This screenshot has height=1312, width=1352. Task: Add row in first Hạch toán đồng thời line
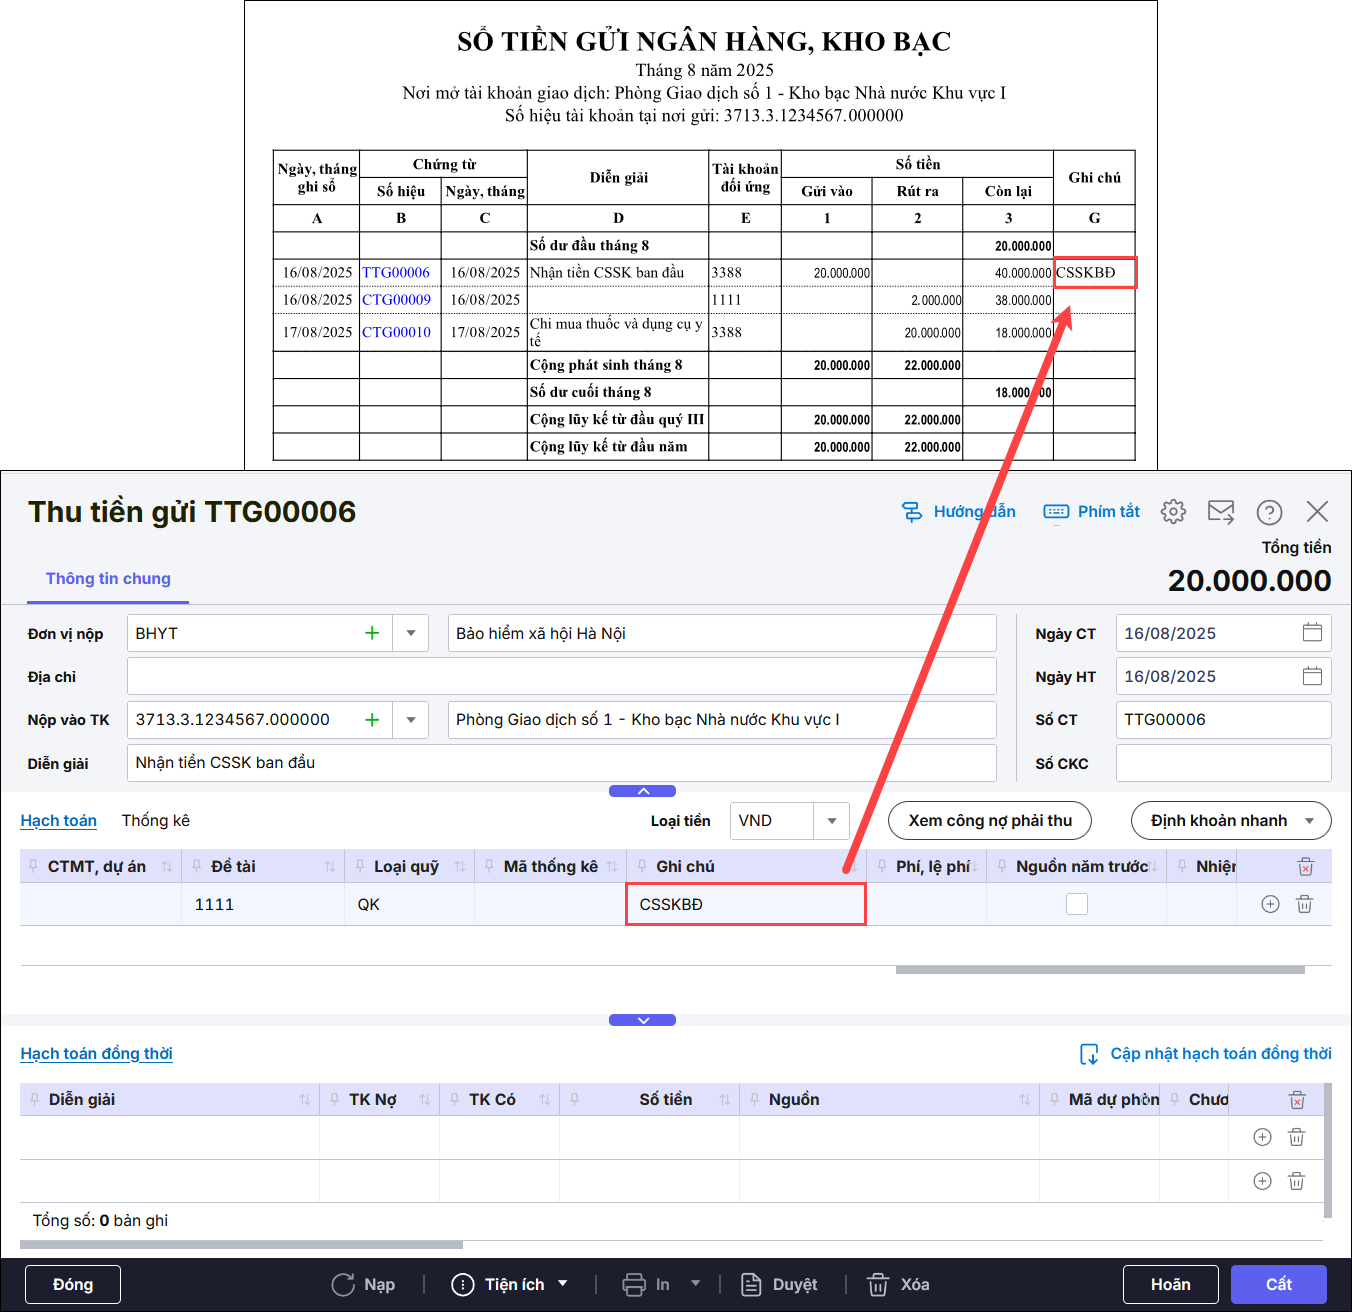point(1262,1137)
